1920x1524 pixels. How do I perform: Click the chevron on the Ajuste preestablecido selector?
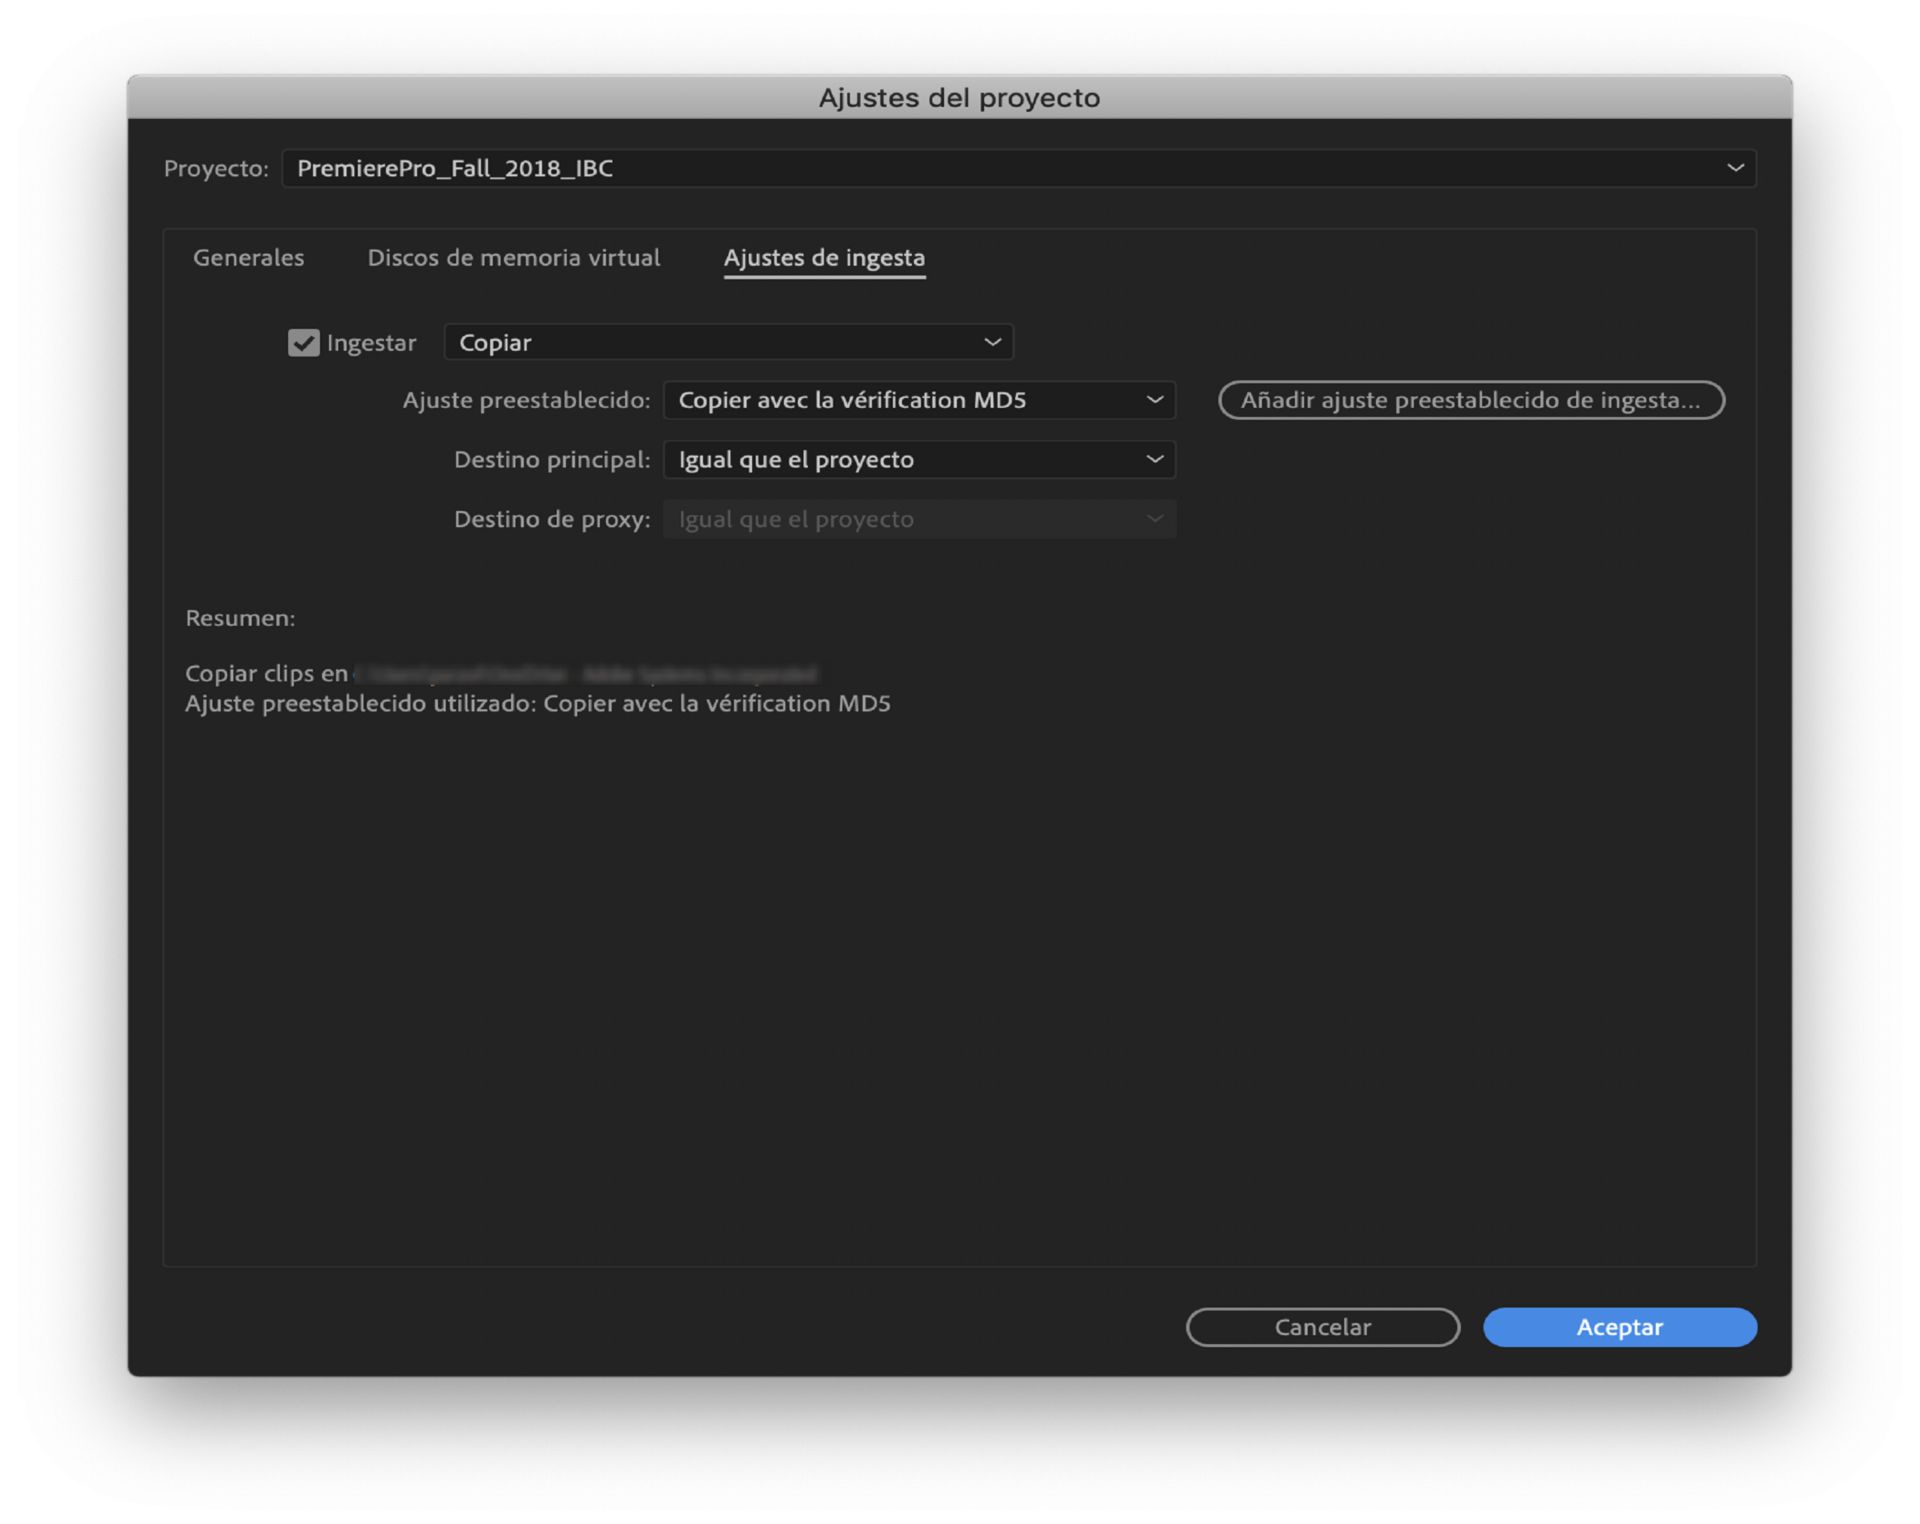[x=1155, y=400]
